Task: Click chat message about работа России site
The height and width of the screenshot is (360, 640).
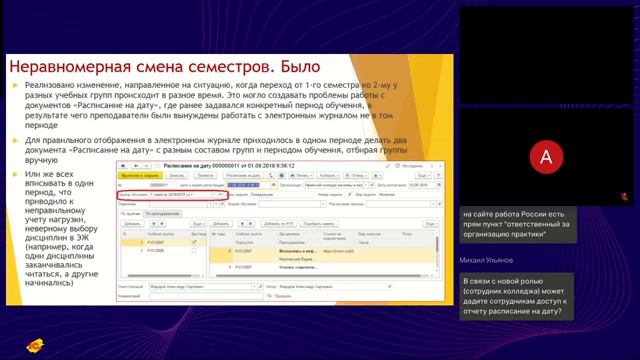Action: pyautogui.click(x=518, y=224)
